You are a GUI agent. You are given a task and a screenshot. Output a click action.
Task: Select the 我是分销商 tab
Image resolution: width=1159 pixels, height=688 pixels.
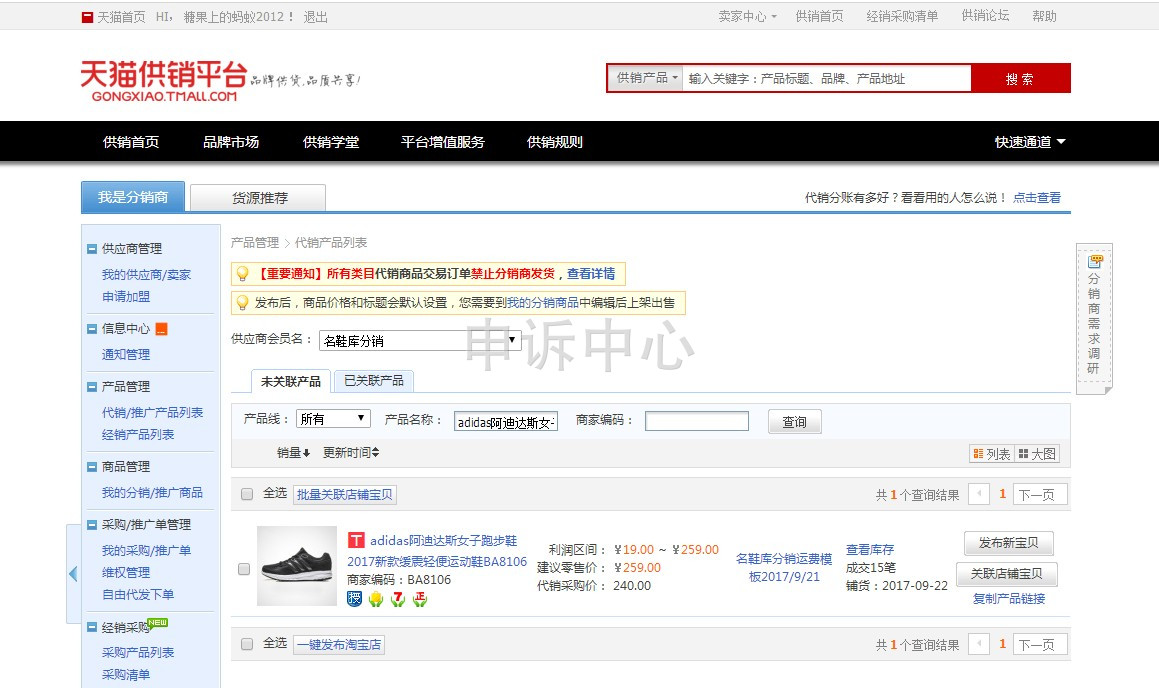(x=133, y=197)
